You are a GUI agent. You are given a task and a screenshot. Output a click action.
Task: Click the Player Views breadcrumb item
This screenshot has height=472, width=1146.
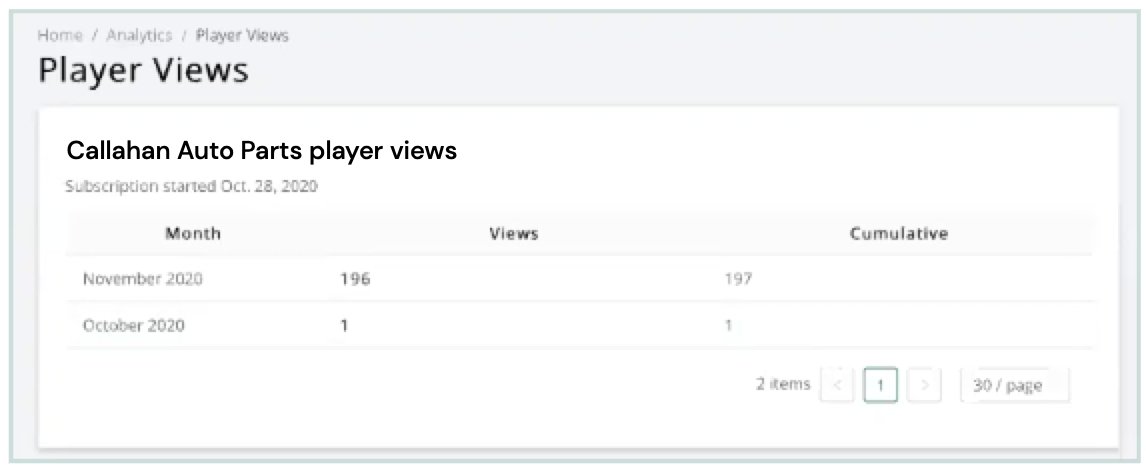[242, 35]
